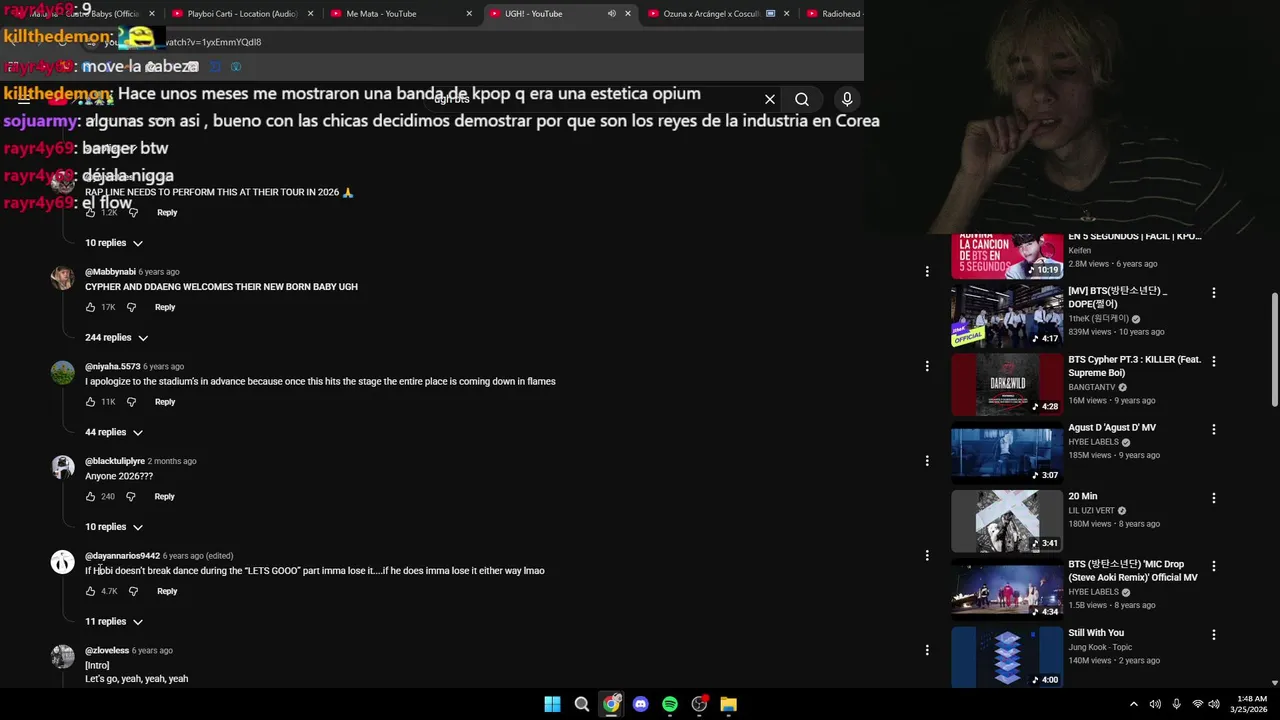Click the YouTube page vertical scrollbar
Screen dimensions: 1280x720
pos(1274,350)
